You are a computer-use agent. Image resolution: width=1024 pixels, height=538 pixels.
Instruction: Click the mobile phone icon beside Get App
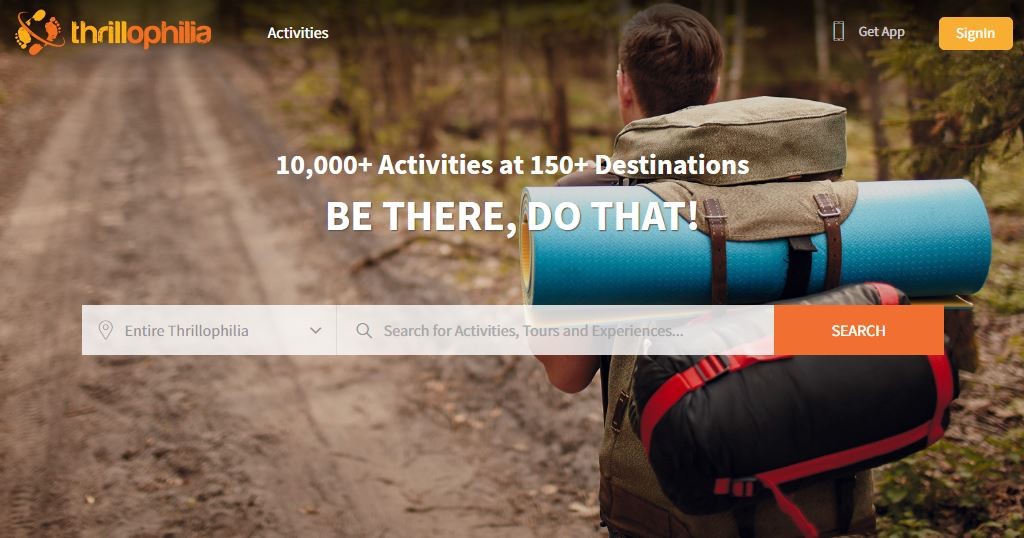[x=839, y=31]
